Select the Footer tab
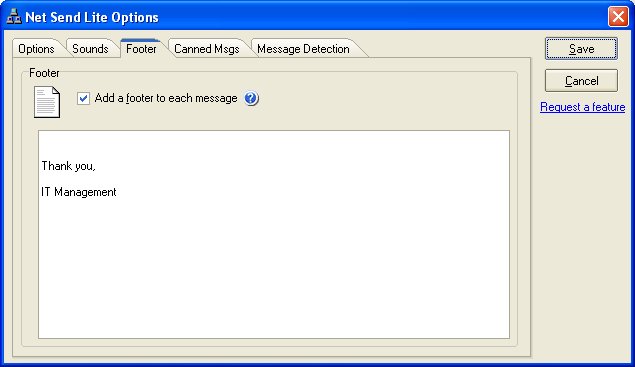 point(141,49)
